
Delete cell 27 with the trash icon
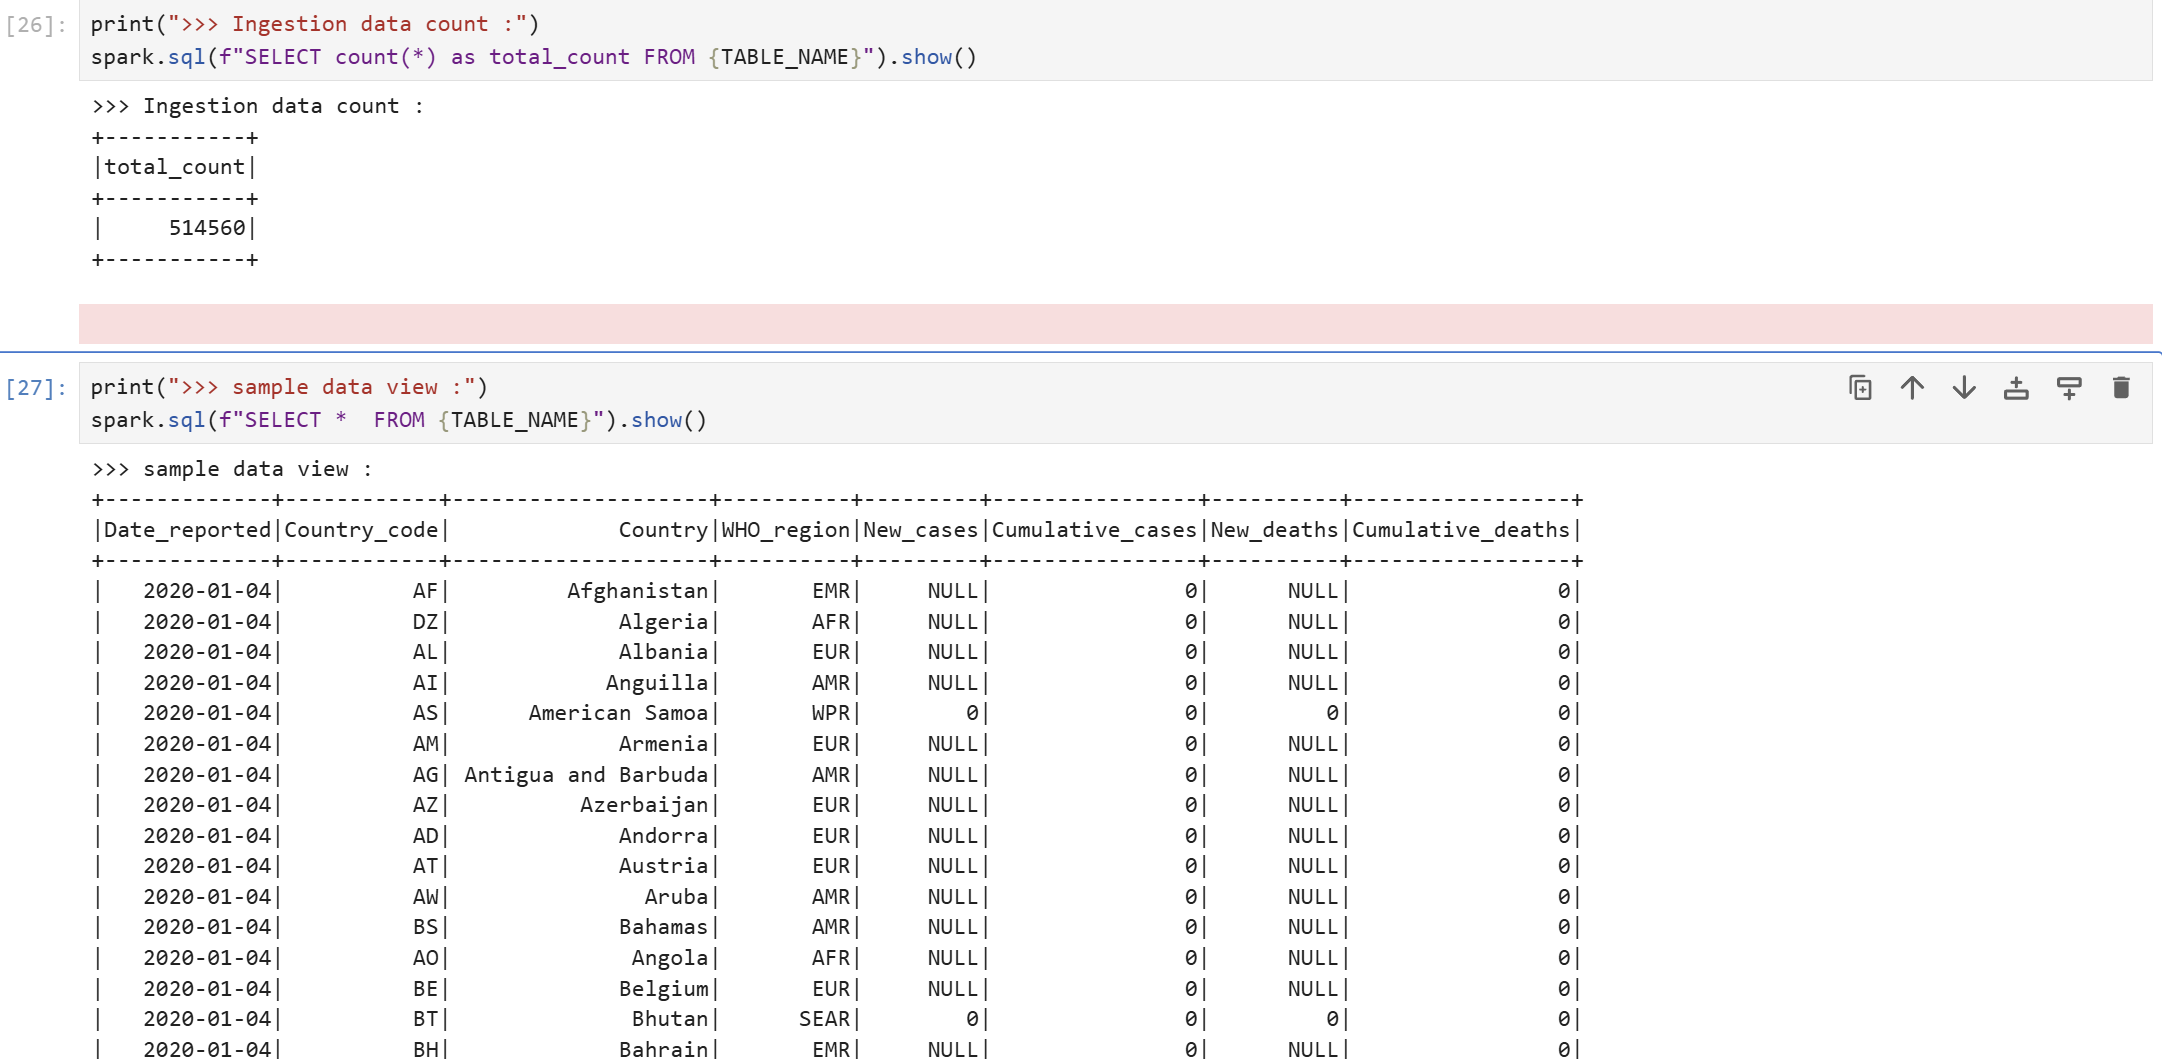pos(2120,388)
